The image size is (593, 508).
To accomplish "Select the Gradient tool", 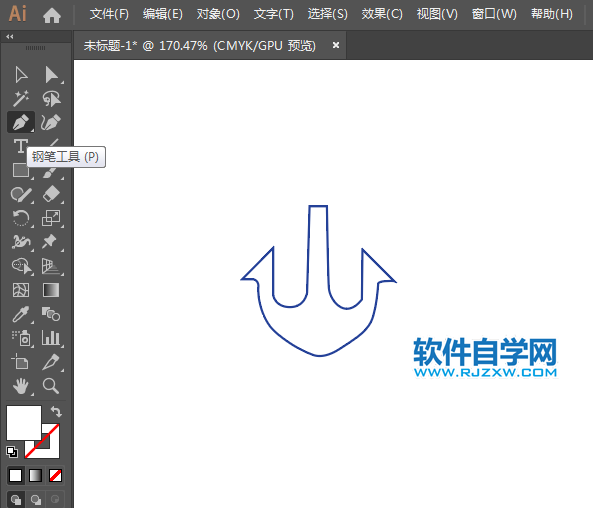I will coord(51,290).
